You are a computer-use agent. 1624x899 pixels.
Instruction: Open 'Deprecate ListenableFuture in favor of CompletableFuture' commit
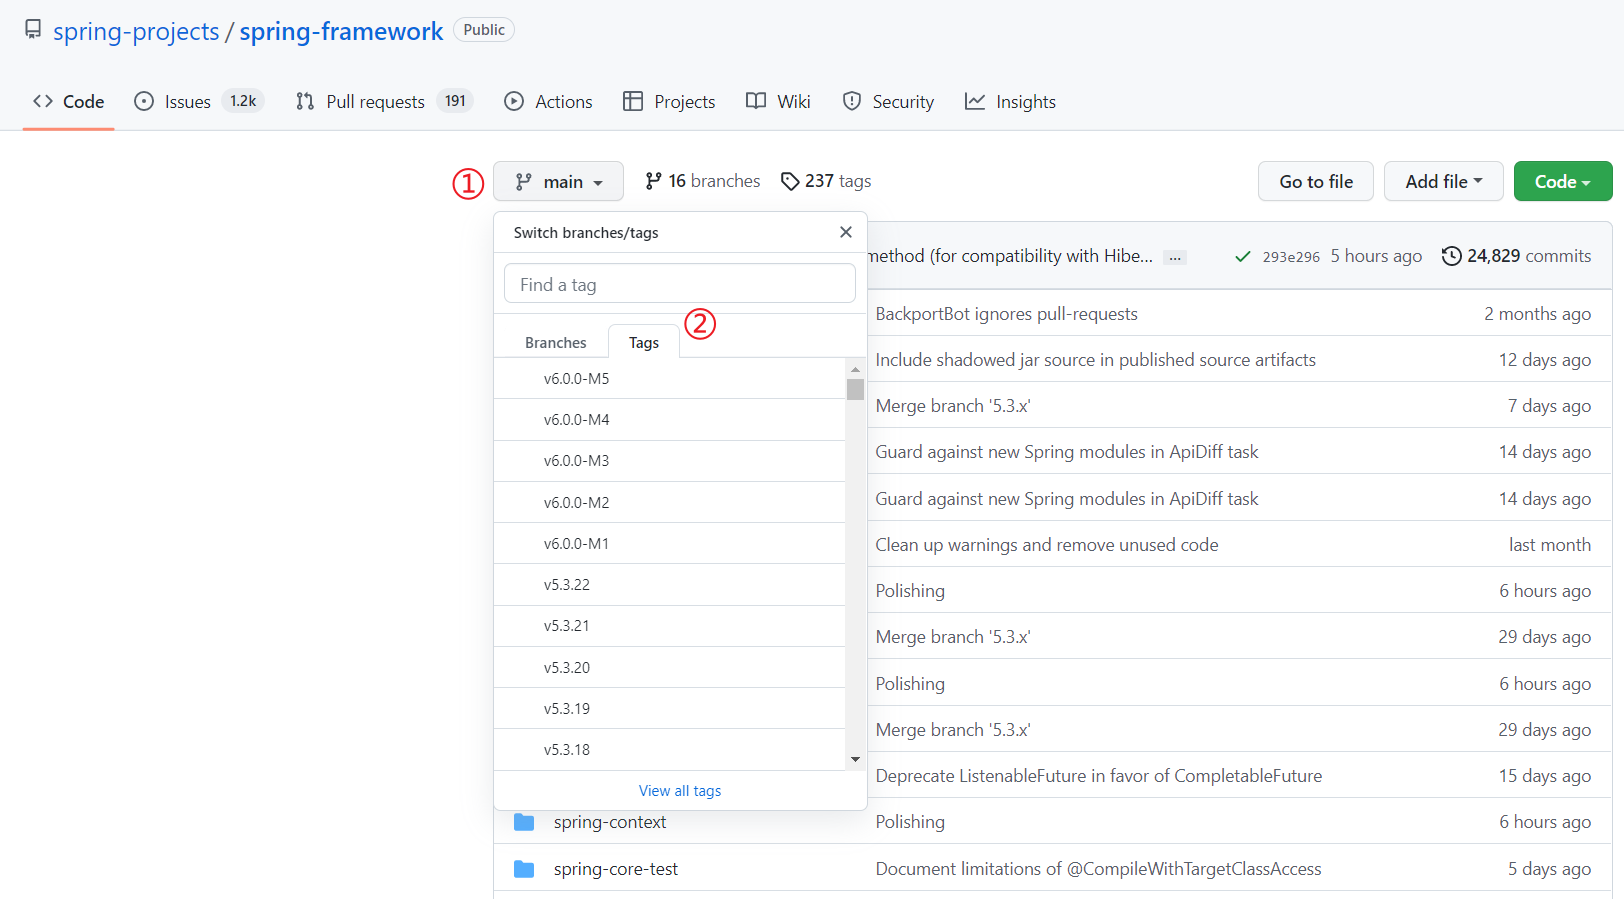click(x=1099, y=776)
